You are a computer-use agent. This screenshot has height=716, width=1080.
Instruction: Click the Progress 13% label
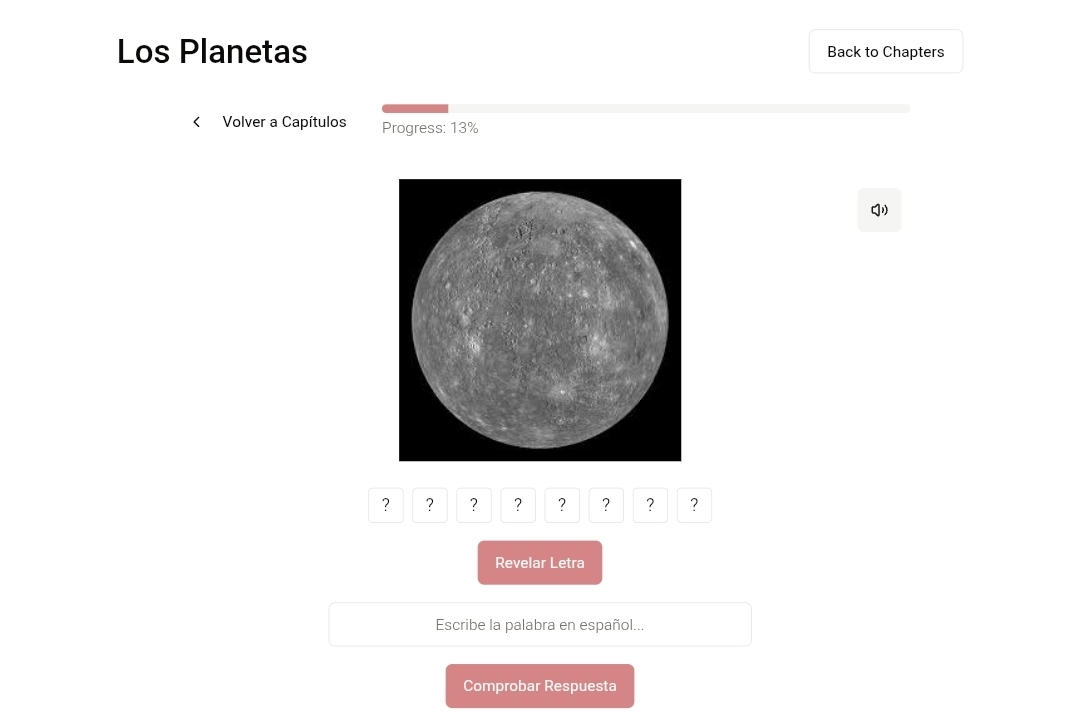(x=430, y=128)
